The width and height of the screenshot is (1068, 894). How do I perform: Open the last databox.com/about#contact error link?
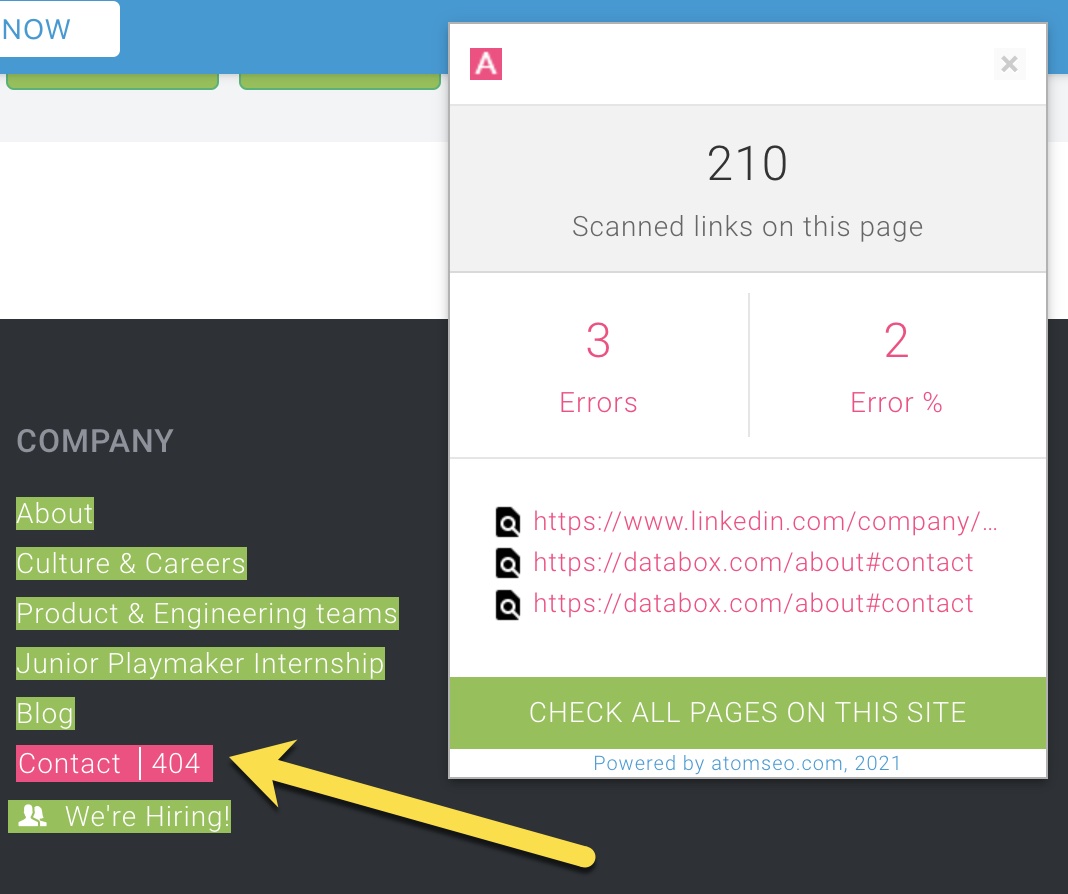753,604
